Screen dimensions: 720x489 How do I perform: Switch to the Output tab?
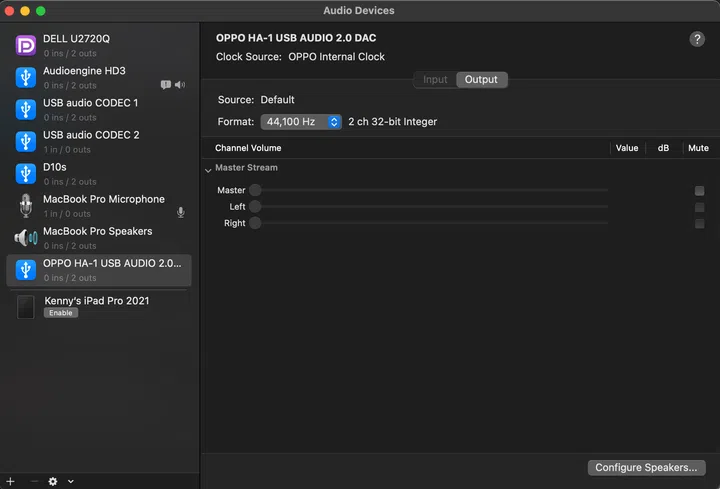coord(482,79)
